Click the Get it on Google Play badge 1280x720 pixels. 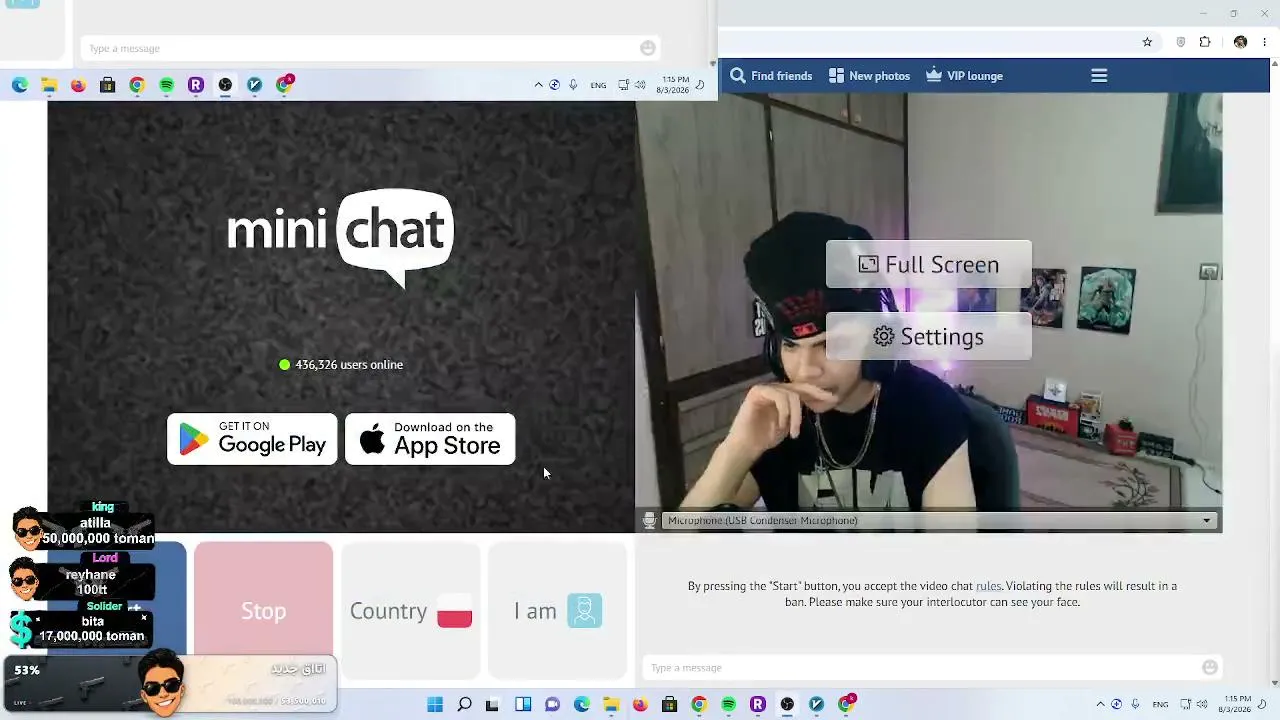click(252, 439)
